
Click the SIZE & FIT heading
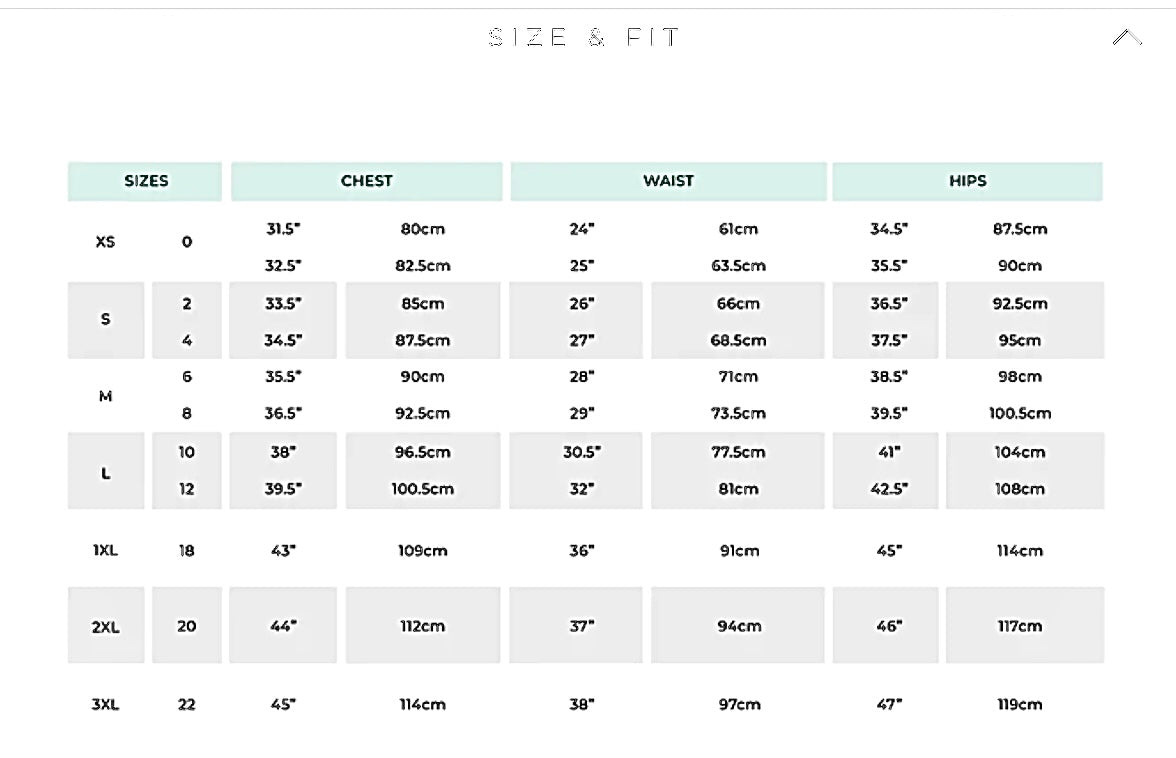[x=585, y=38]
